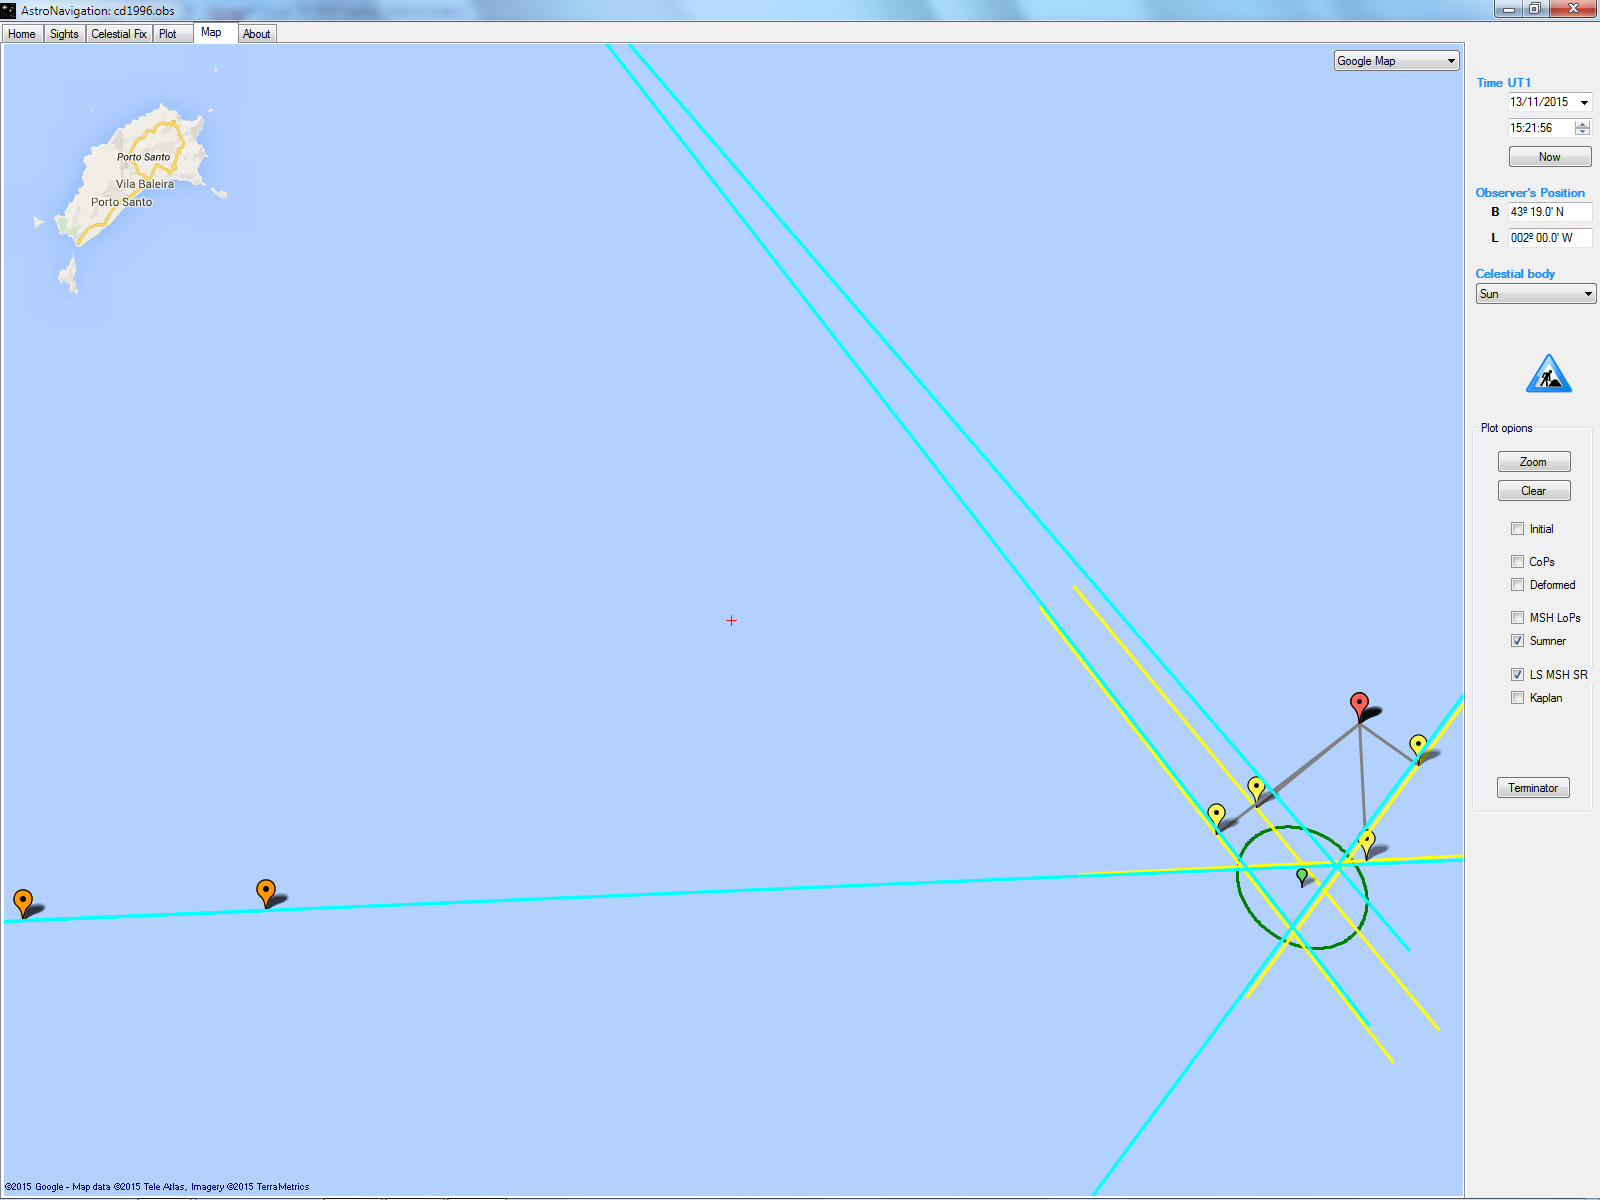Expand the Celestial body Sun dropdown

tap(1535, 294)
